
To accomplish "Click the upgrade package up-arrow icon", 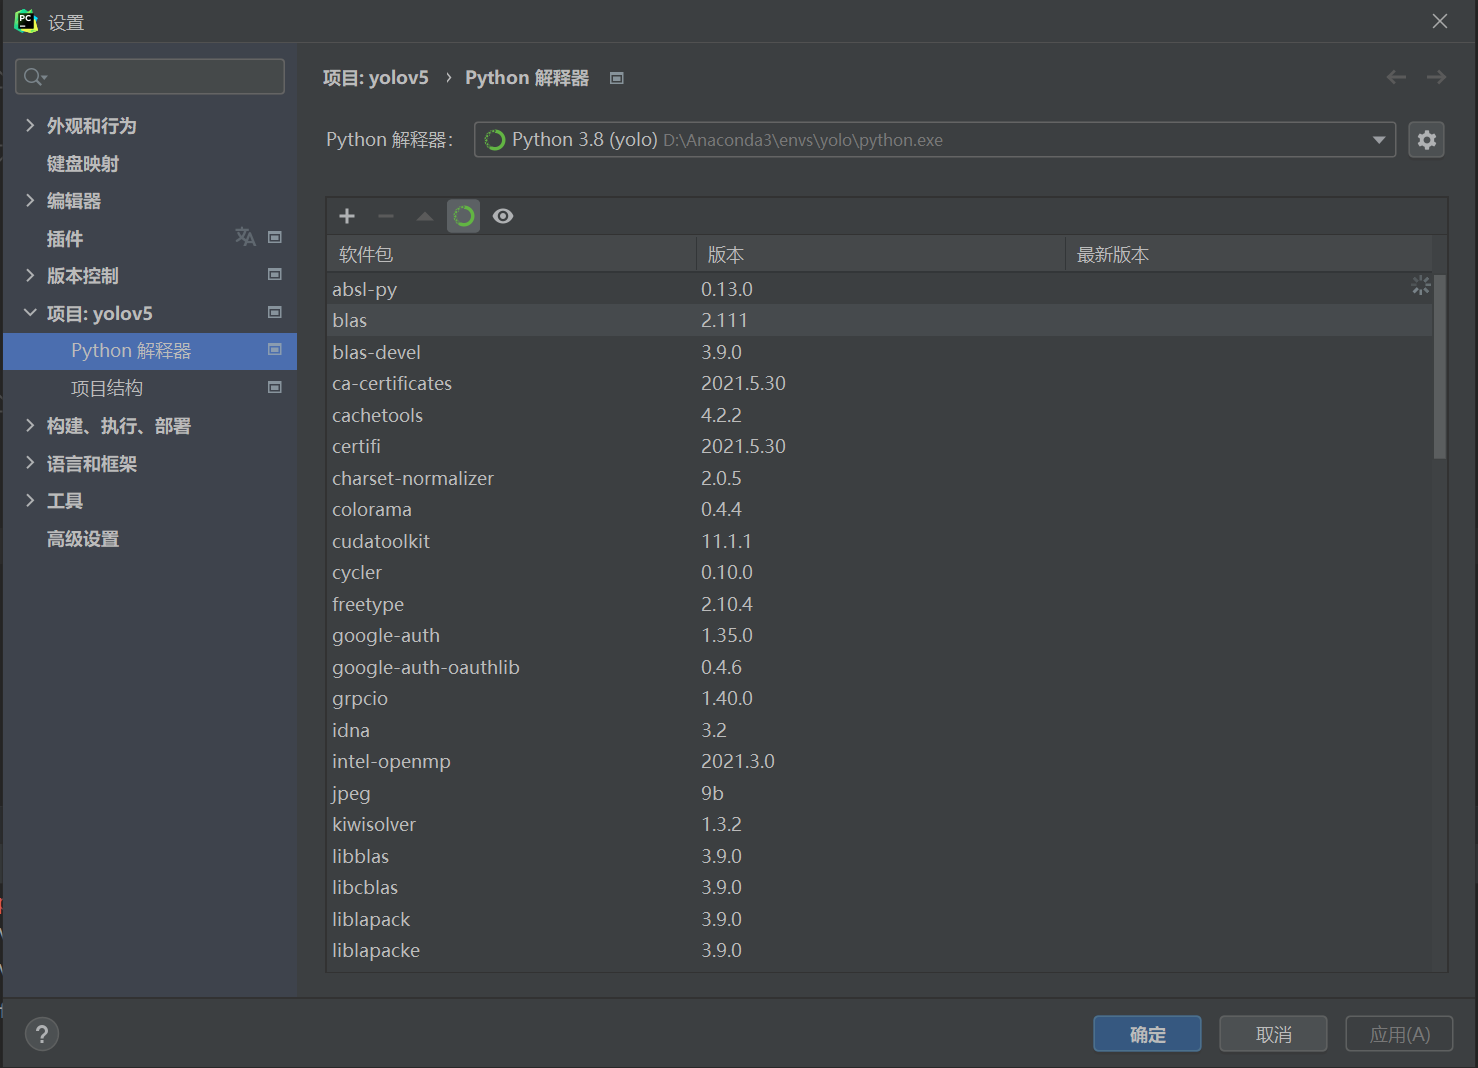I will point(425,216).
